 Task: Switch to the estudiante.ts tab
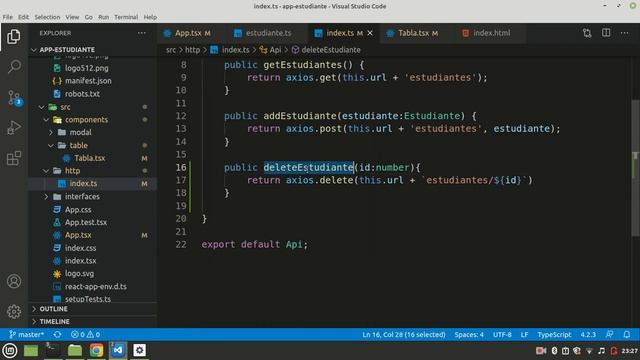[x=269, y=33]
